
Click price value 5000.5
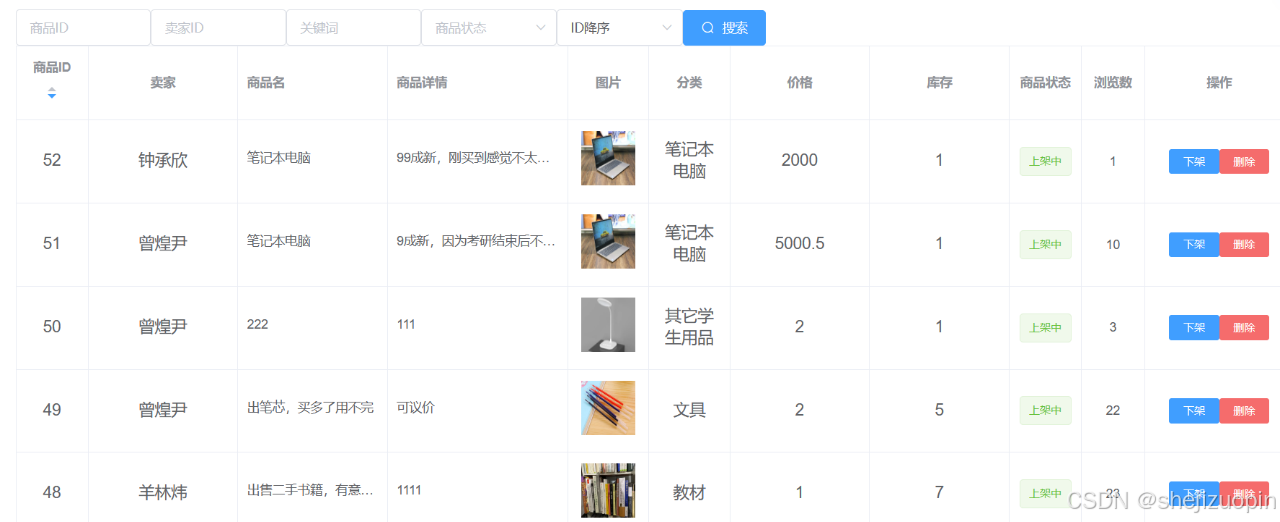(x=800, y=243)
